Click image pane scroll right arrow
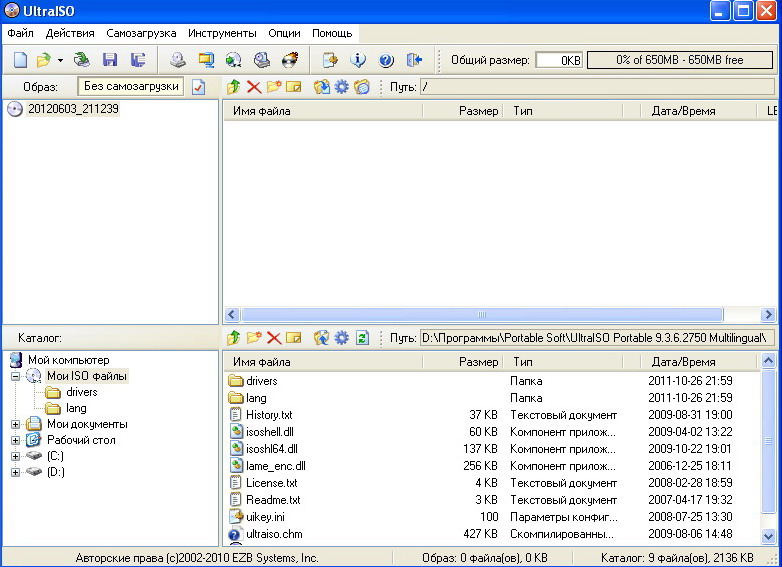782x567 pixels. coord(768,315)
